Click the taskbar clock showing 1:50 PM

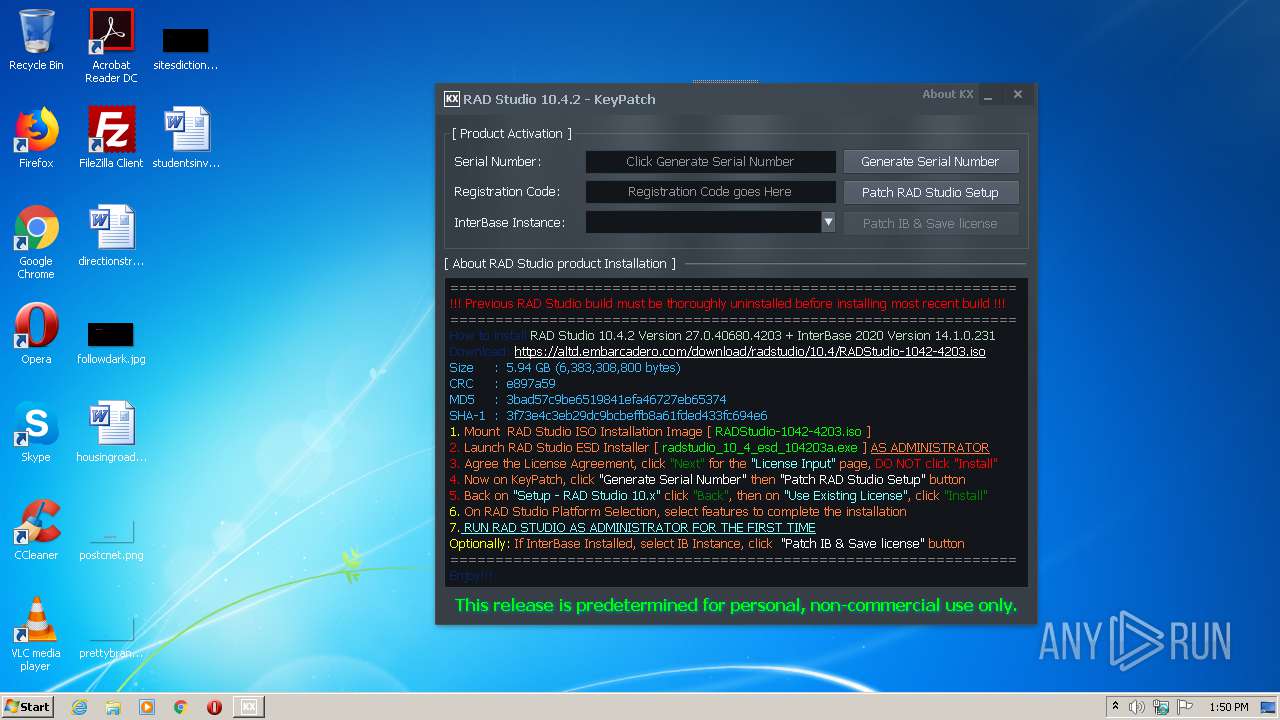pyautogui.click(x=1228, y=707)
